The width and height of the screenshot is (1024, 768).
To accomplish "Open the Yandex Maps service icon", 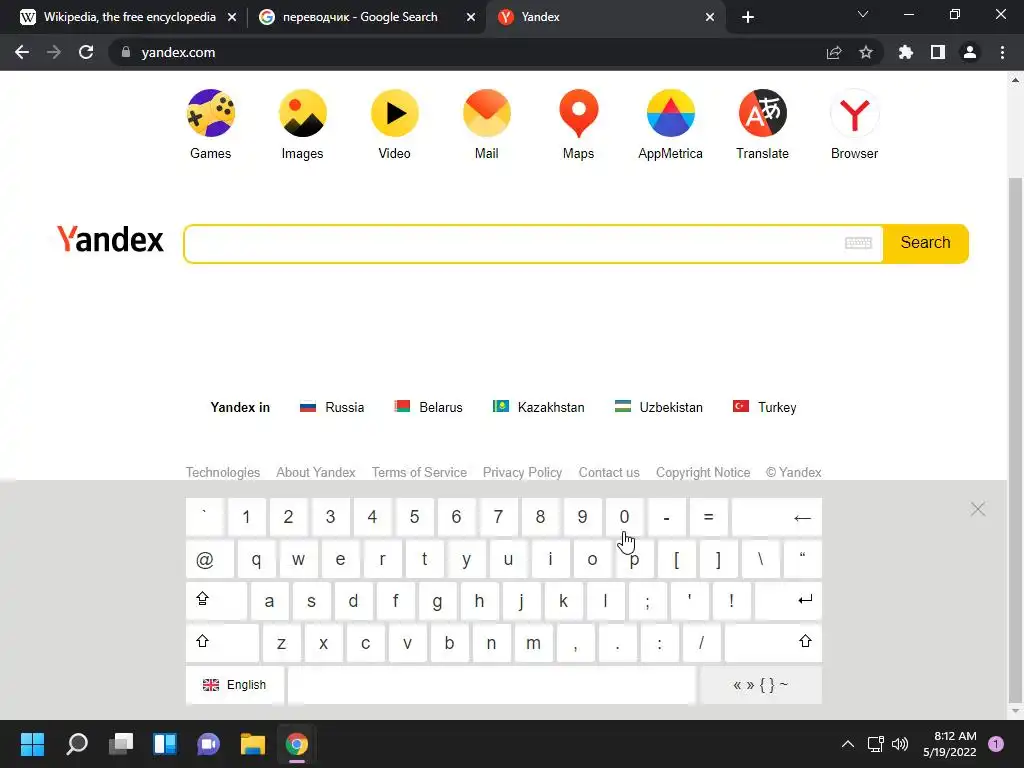I will tap(579, 113).
